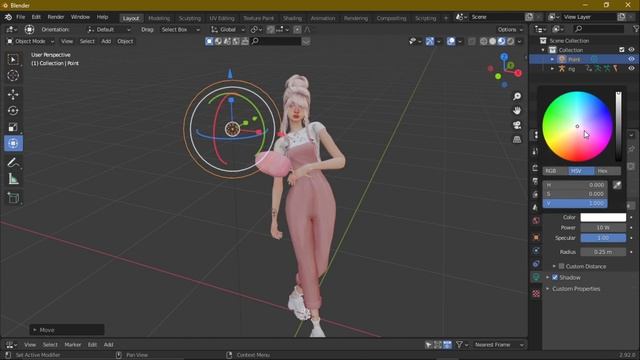
Task: Click the Blender logo menu icon
Action: coord(8,17)
